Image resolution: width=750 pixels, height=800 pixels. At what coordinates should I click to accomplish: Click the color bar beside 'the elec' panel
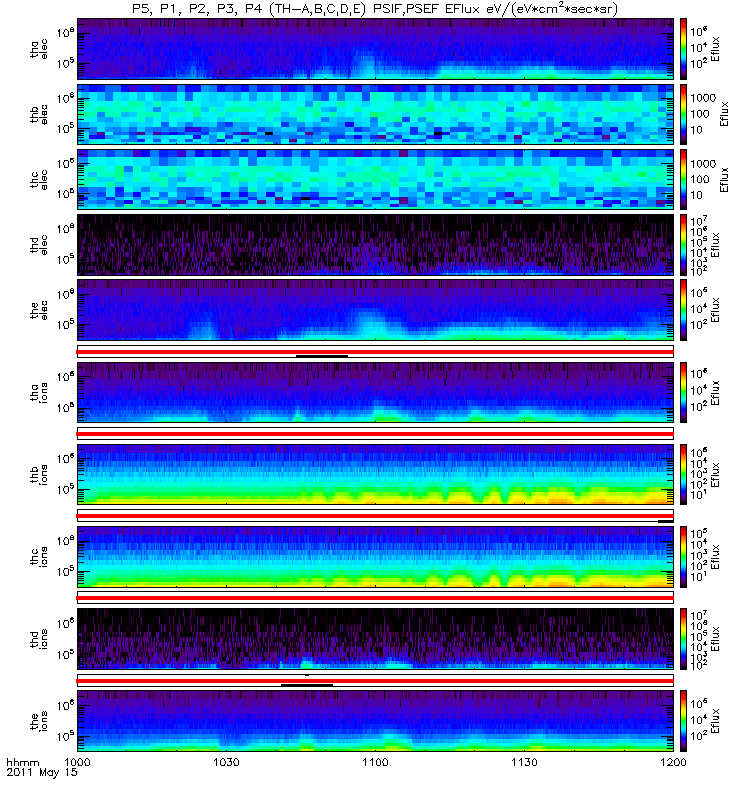(683, 310)
